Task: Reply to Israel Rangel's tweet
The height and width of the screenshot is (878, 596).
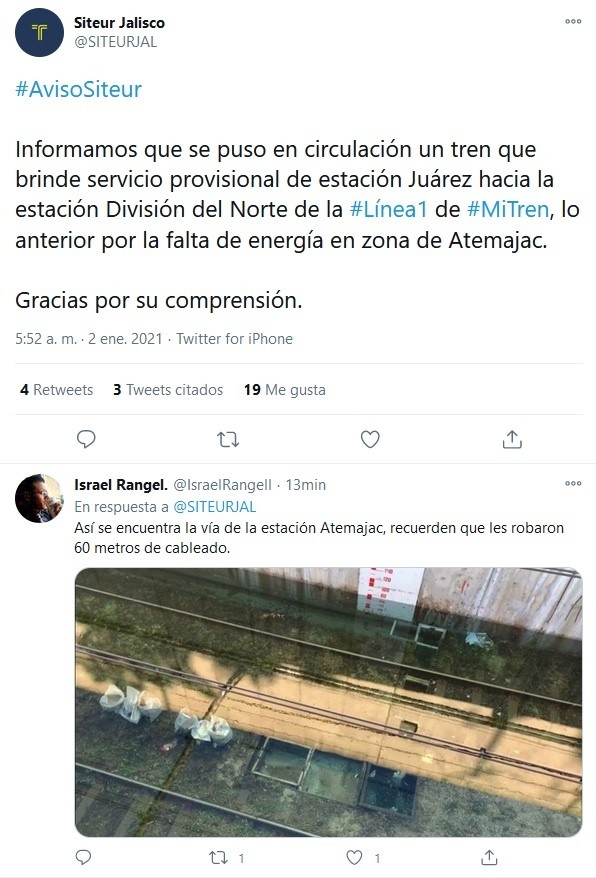Action: pos(83,857)
